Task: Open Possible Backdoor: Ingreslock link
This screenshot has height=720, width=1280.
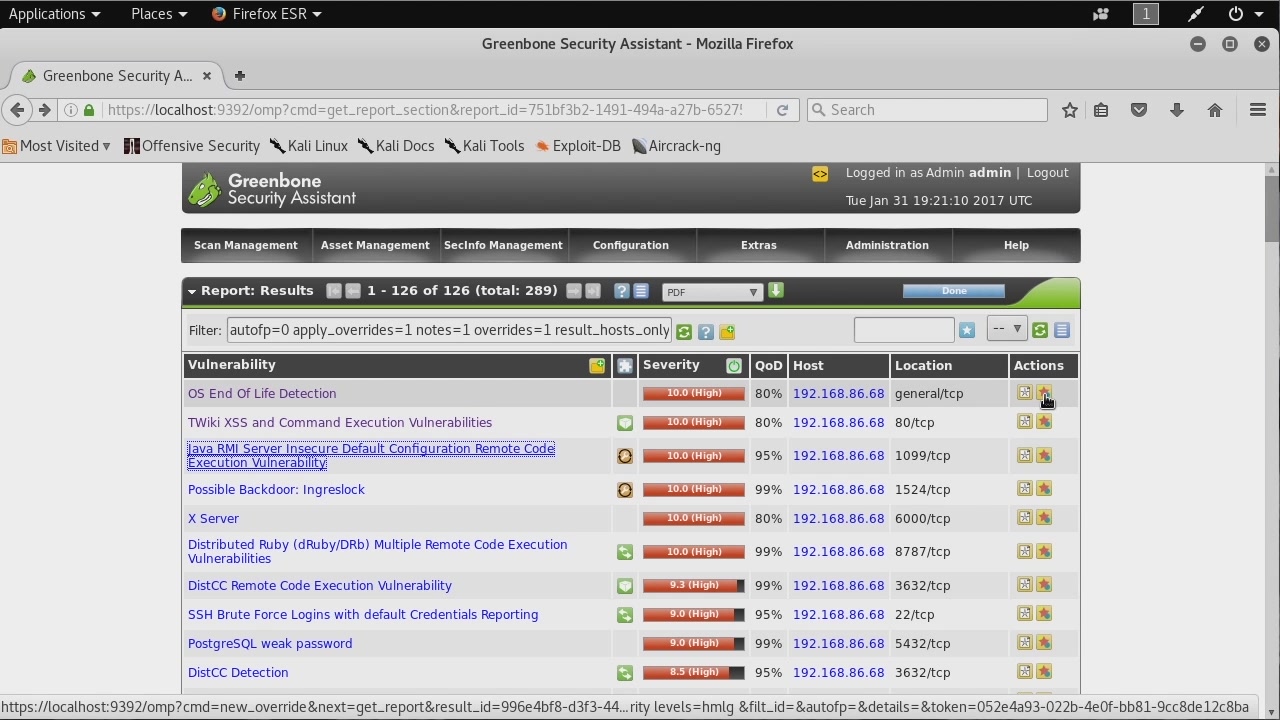Action: point(276,490)
